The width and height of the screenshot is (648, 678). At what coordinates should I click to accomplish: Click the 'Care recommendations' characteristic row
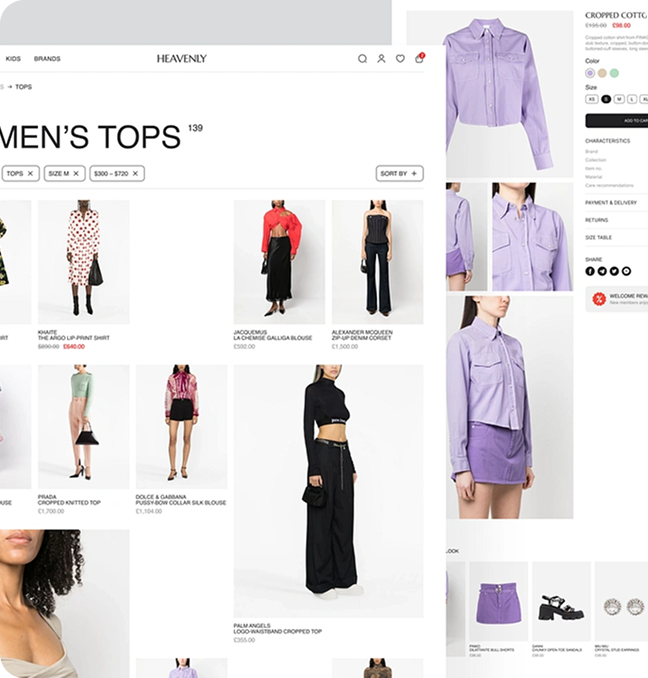point(609,185)
